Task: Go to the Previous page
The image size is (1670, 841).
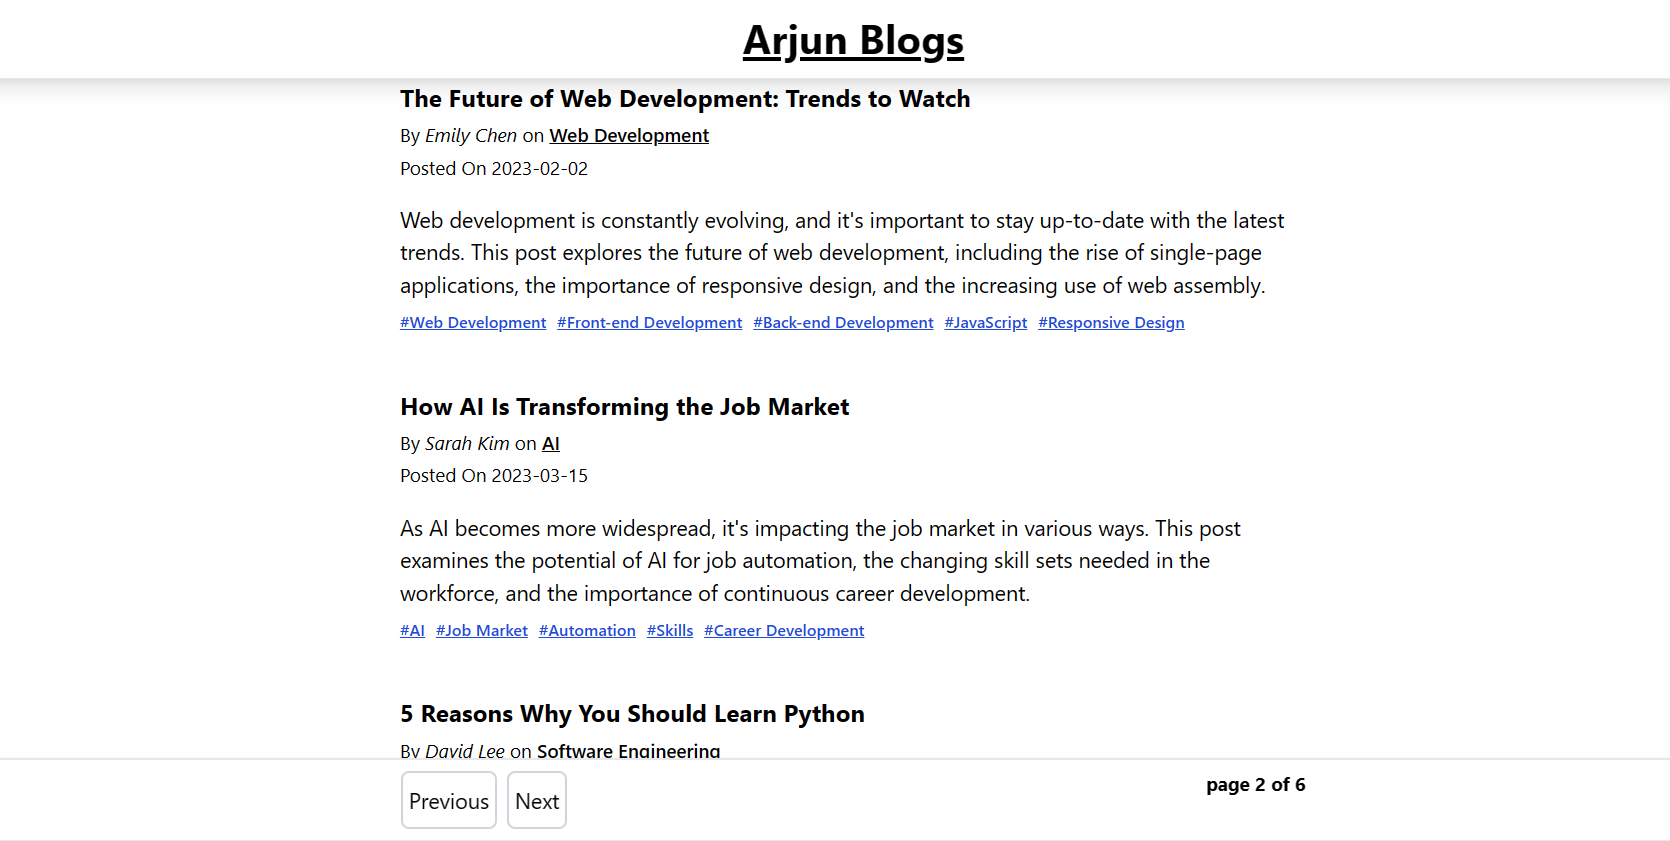Action: tap(449, 800)
